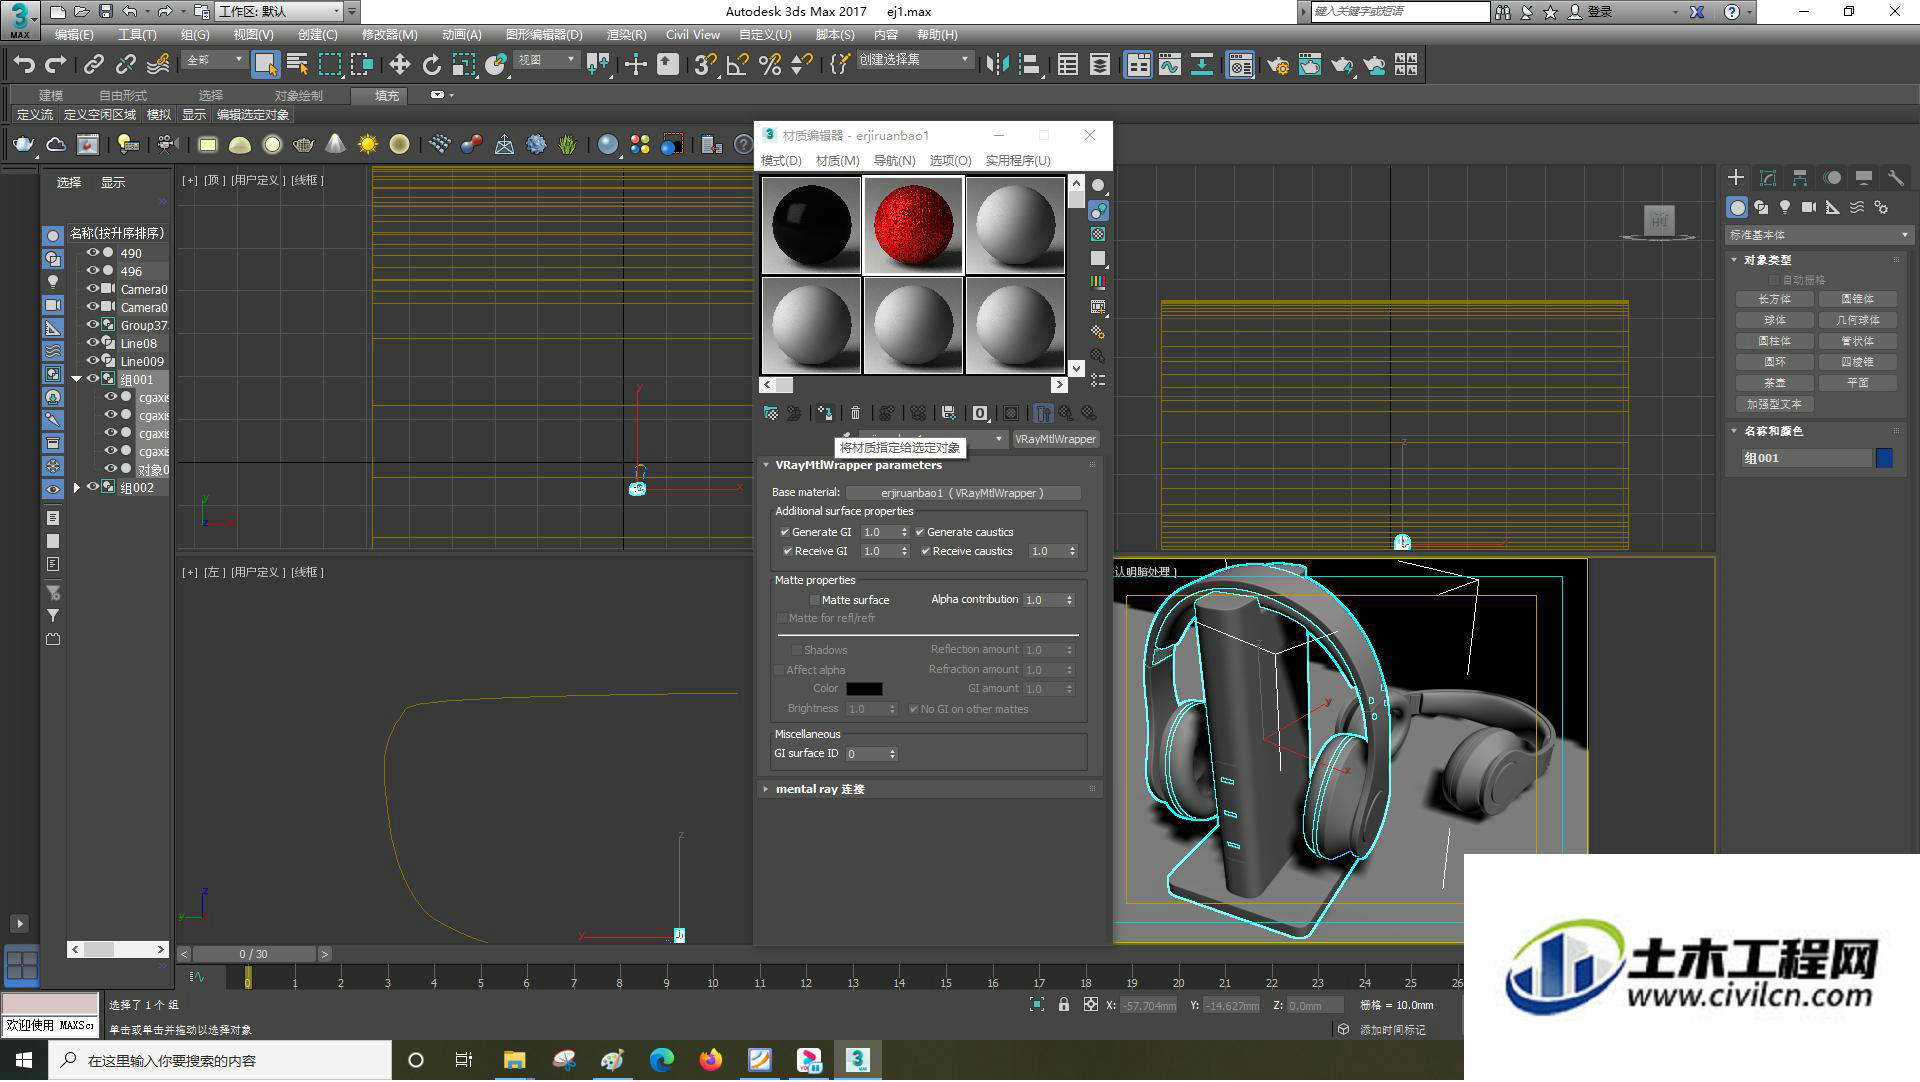
Task: Switch to 自由形式 ribbon tab
Action: [x=123, y=96]
